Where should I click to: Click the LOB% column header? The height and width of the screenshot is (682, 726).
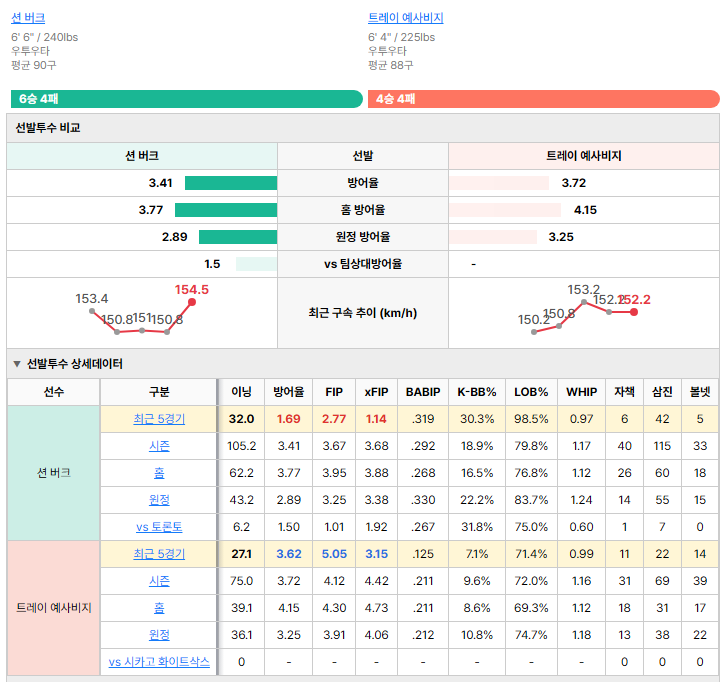[531, 392]
